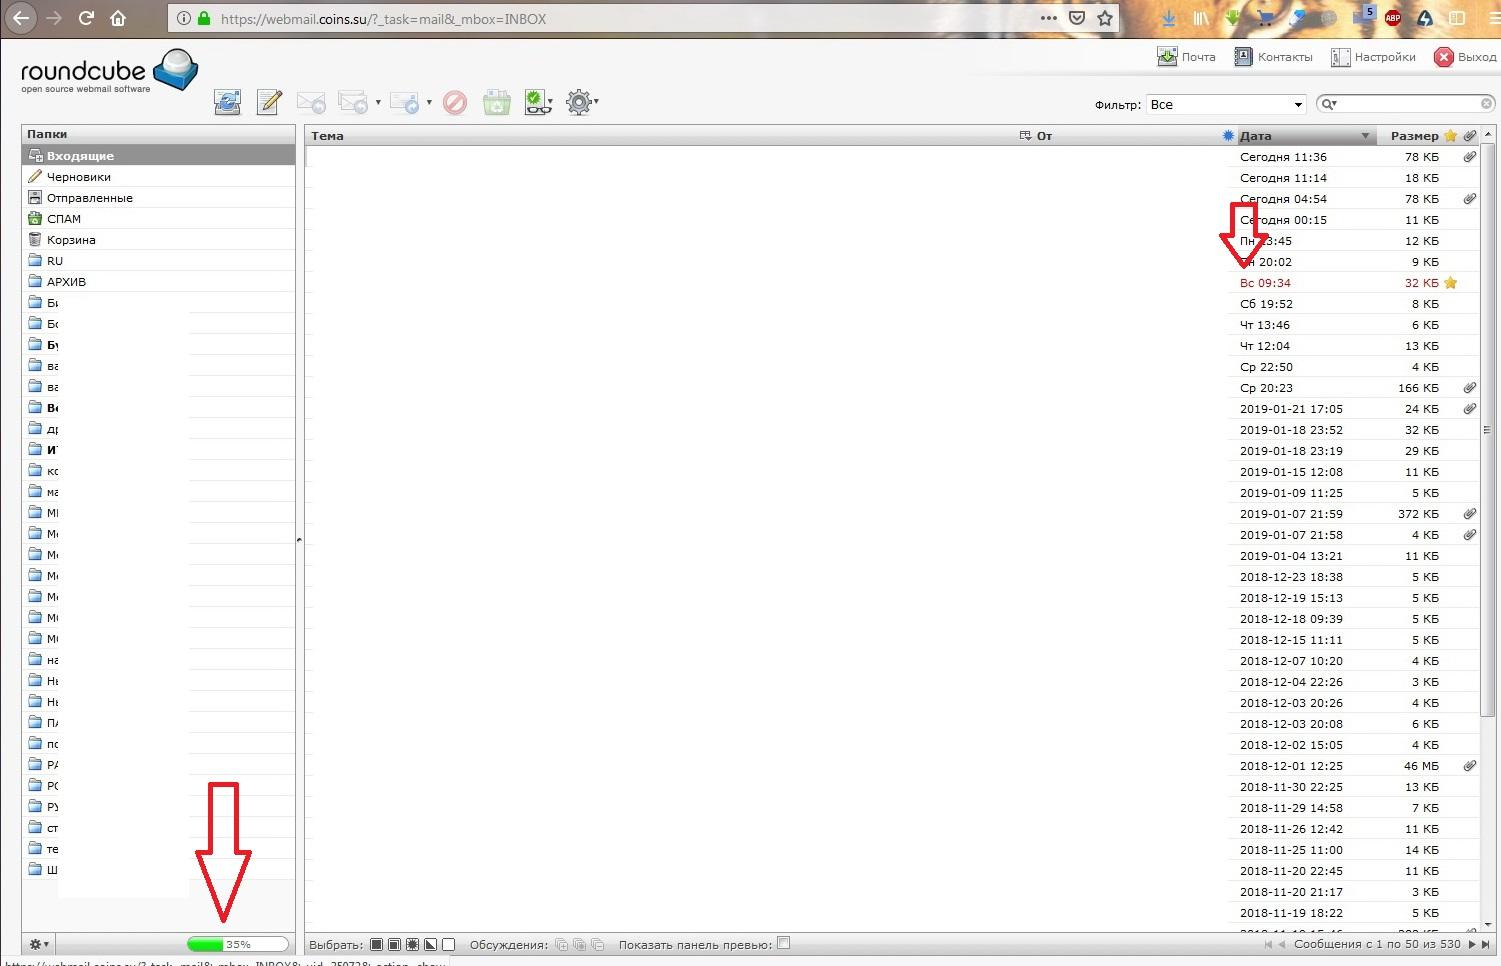The image size is (1501, 966).
Task: Open the Корзина trash folder
Action: [159, 240]
